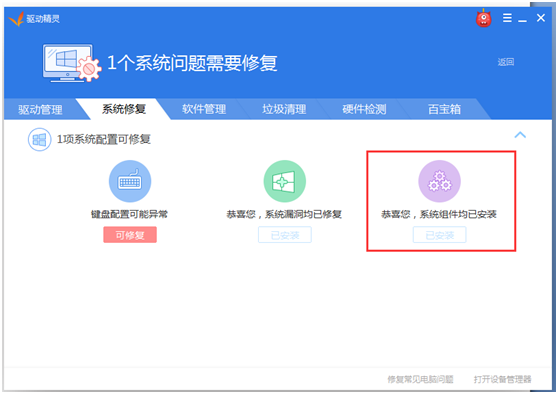Open the 修复常见电脑问题 link
Image resolution: width=558 pixels, height=394 pixels.
(420, 379)
